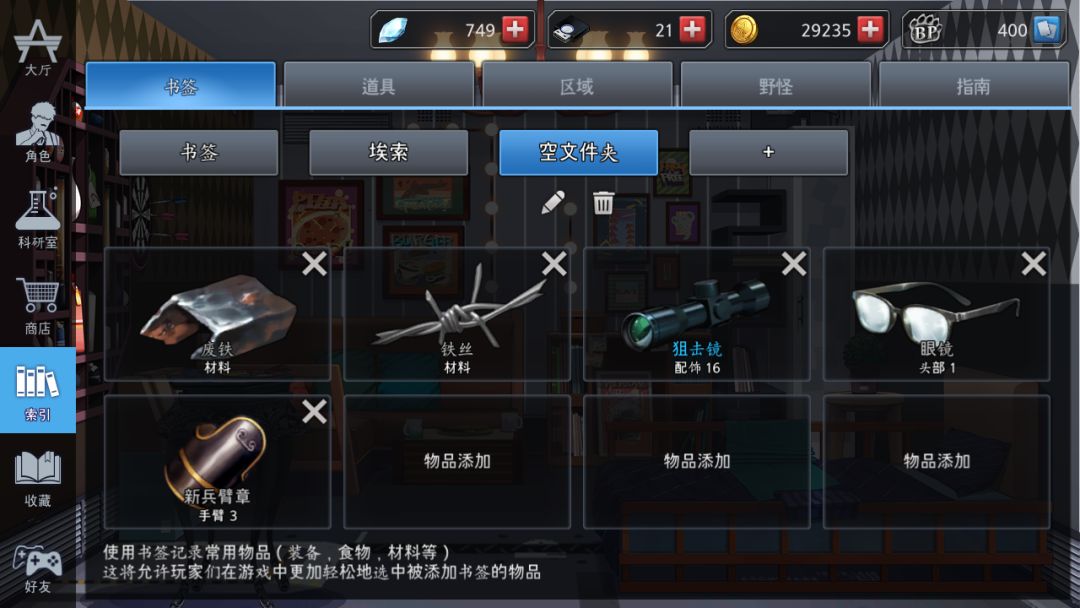Screen dimensions: 1080x608
Task: Switch to the 野怪 tab
Action: [x=775, y=85]
